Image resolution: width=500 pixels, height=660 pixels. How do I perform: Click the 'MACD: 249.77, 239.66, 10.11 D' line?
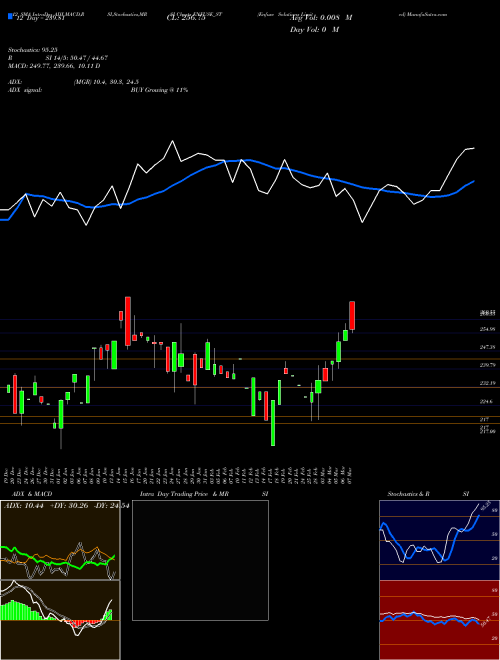click(54, 66)
